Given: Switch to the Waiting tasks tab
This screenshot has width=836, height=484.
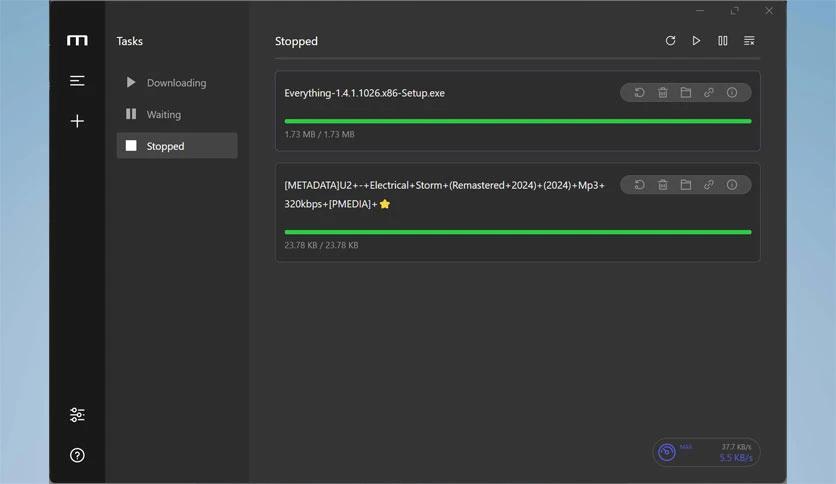Looking at the screenshot, I should 177,114.
